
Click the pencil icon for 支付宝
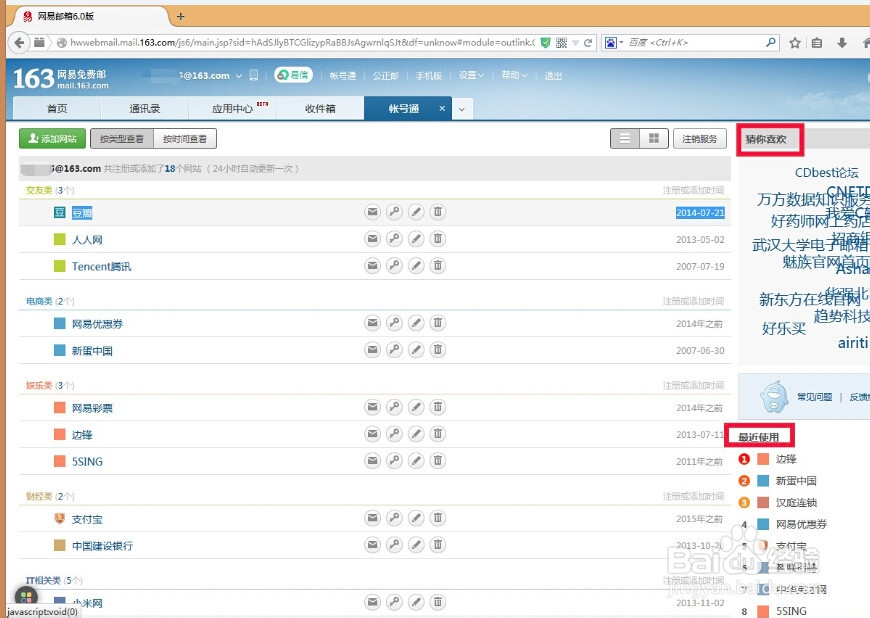click(x=416, y=518)
